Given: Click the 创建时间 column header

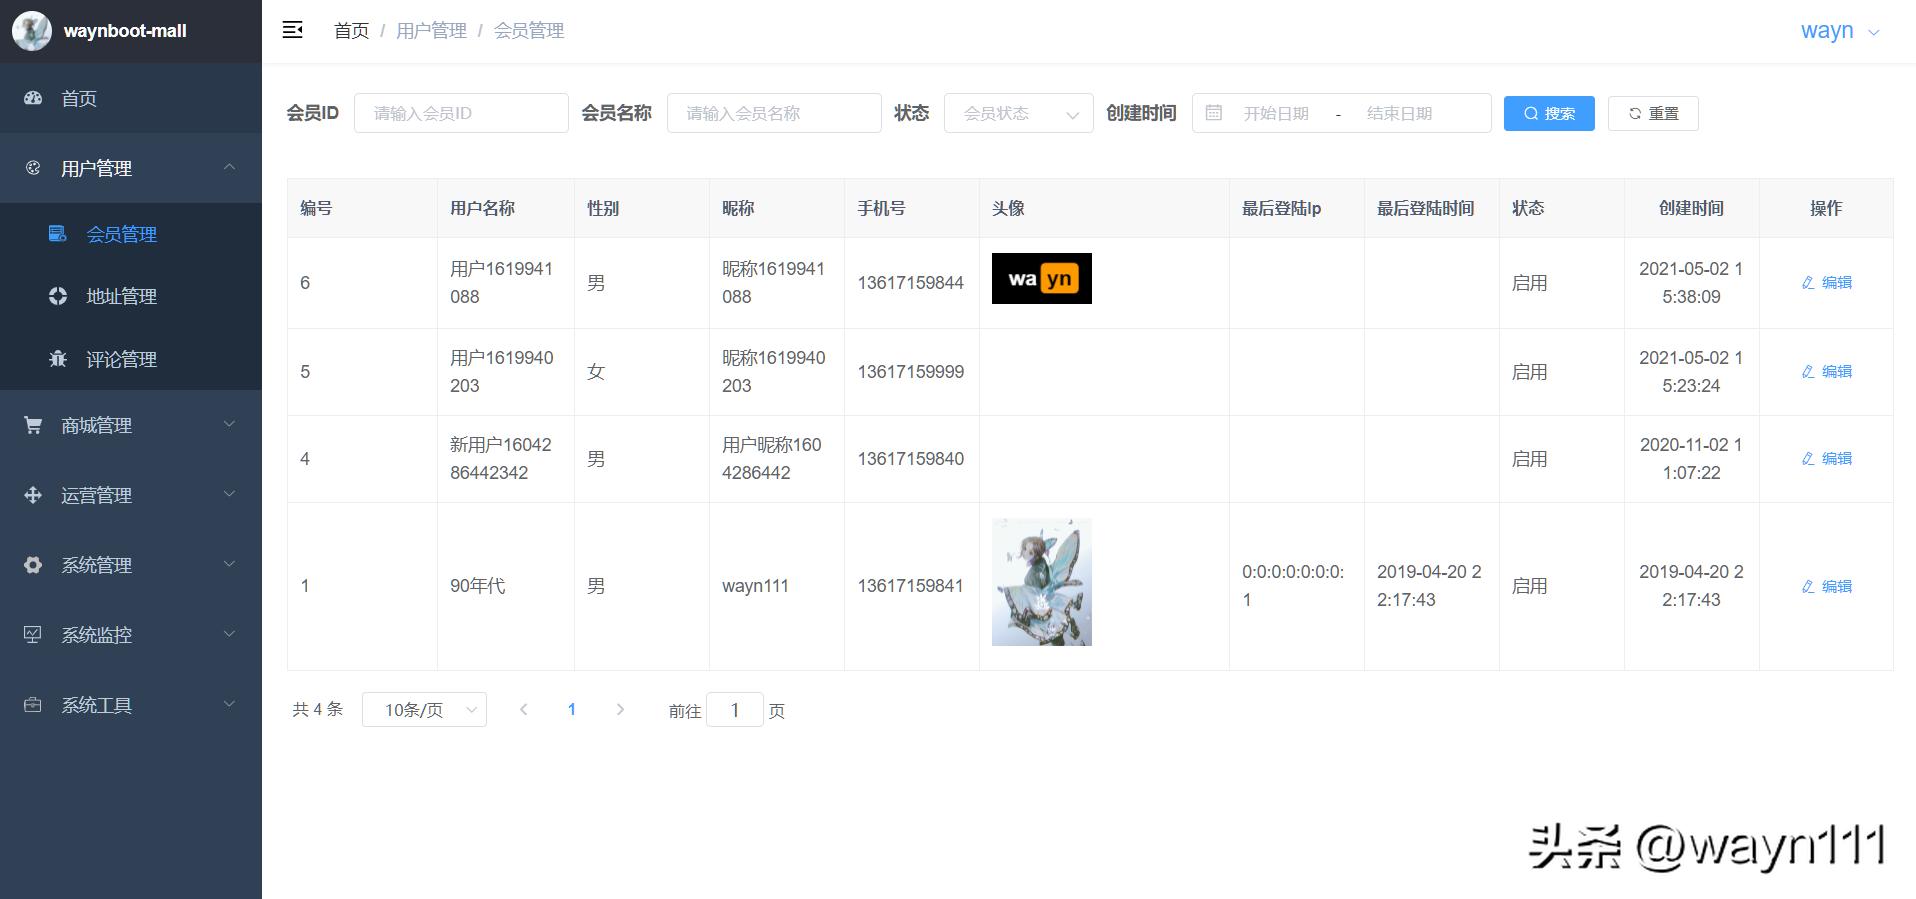Looking at the screenshot, I should click(1691, 208).
